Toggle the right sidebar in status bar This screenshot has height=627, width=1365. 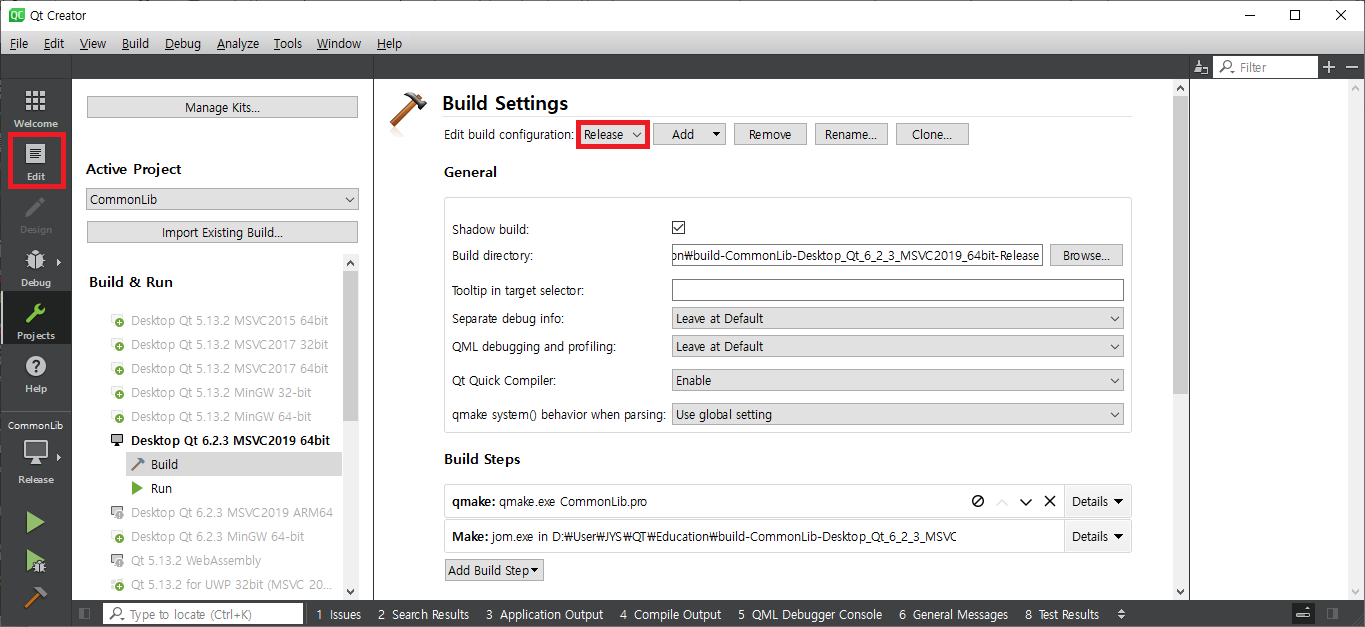click(1332, 614)
